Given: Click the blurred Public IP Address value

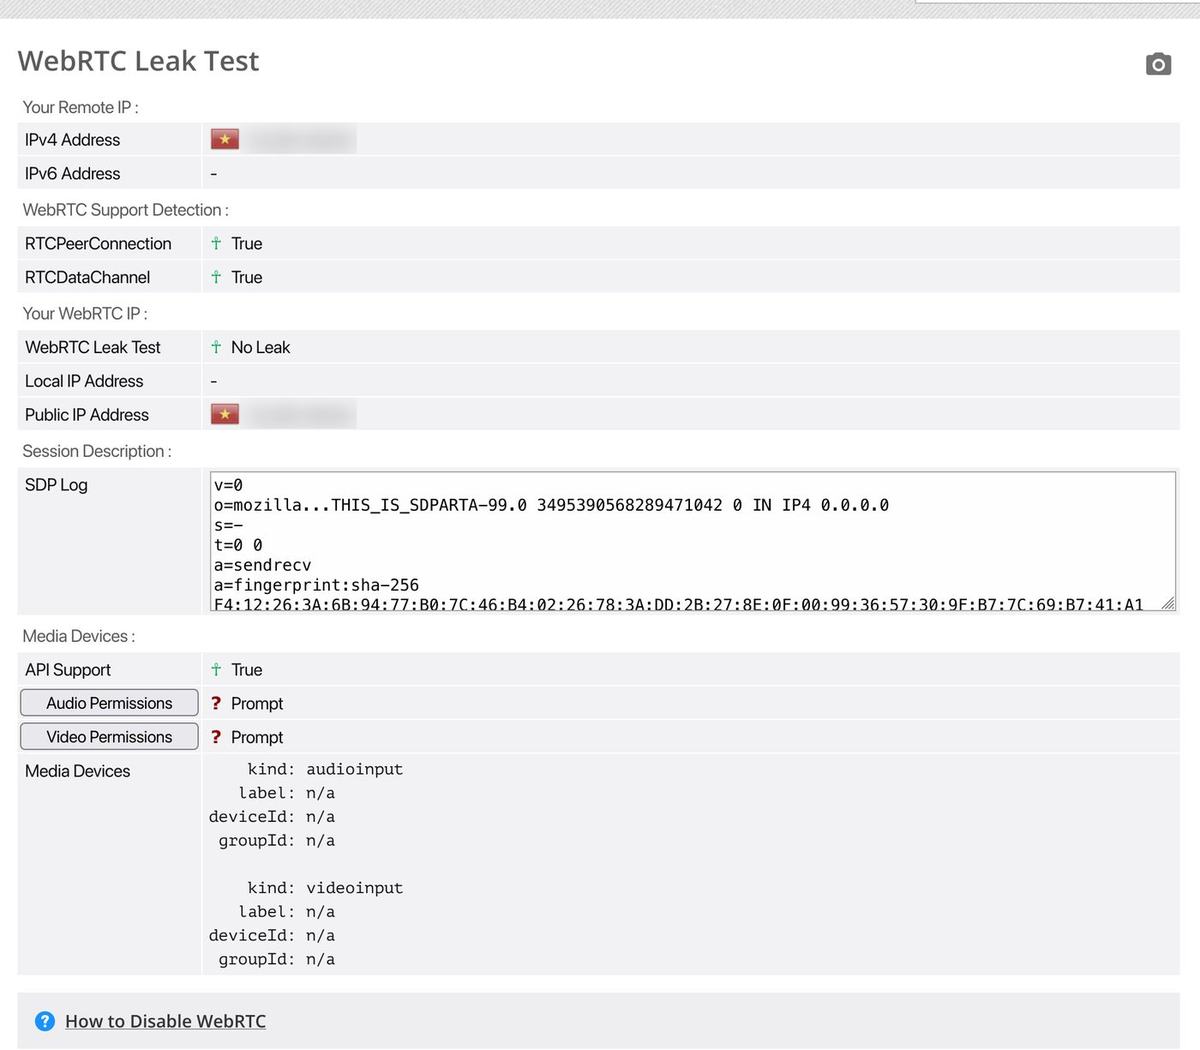Looking at the screenshot, I should point(300,414).
